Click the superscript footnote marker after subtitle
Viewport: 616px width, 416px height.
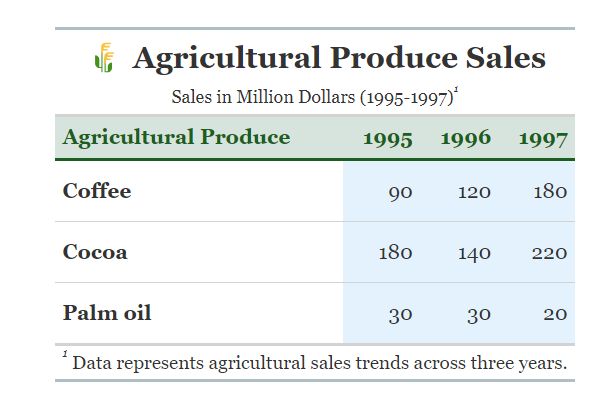pos(456,90)
